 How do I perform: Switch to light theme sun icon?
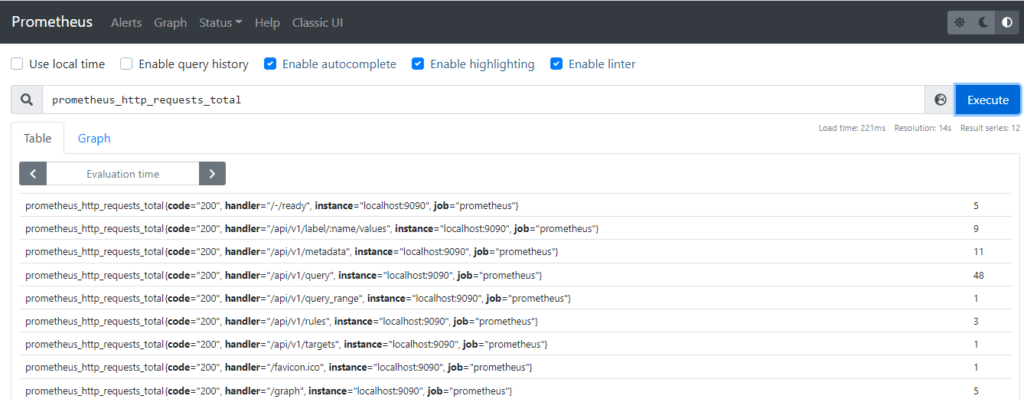tap(959, 22)
